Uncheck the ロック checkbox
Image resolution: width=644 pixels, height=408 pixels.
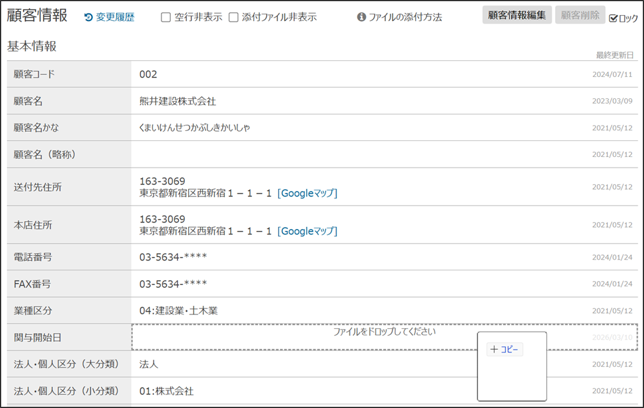point(614,18)
